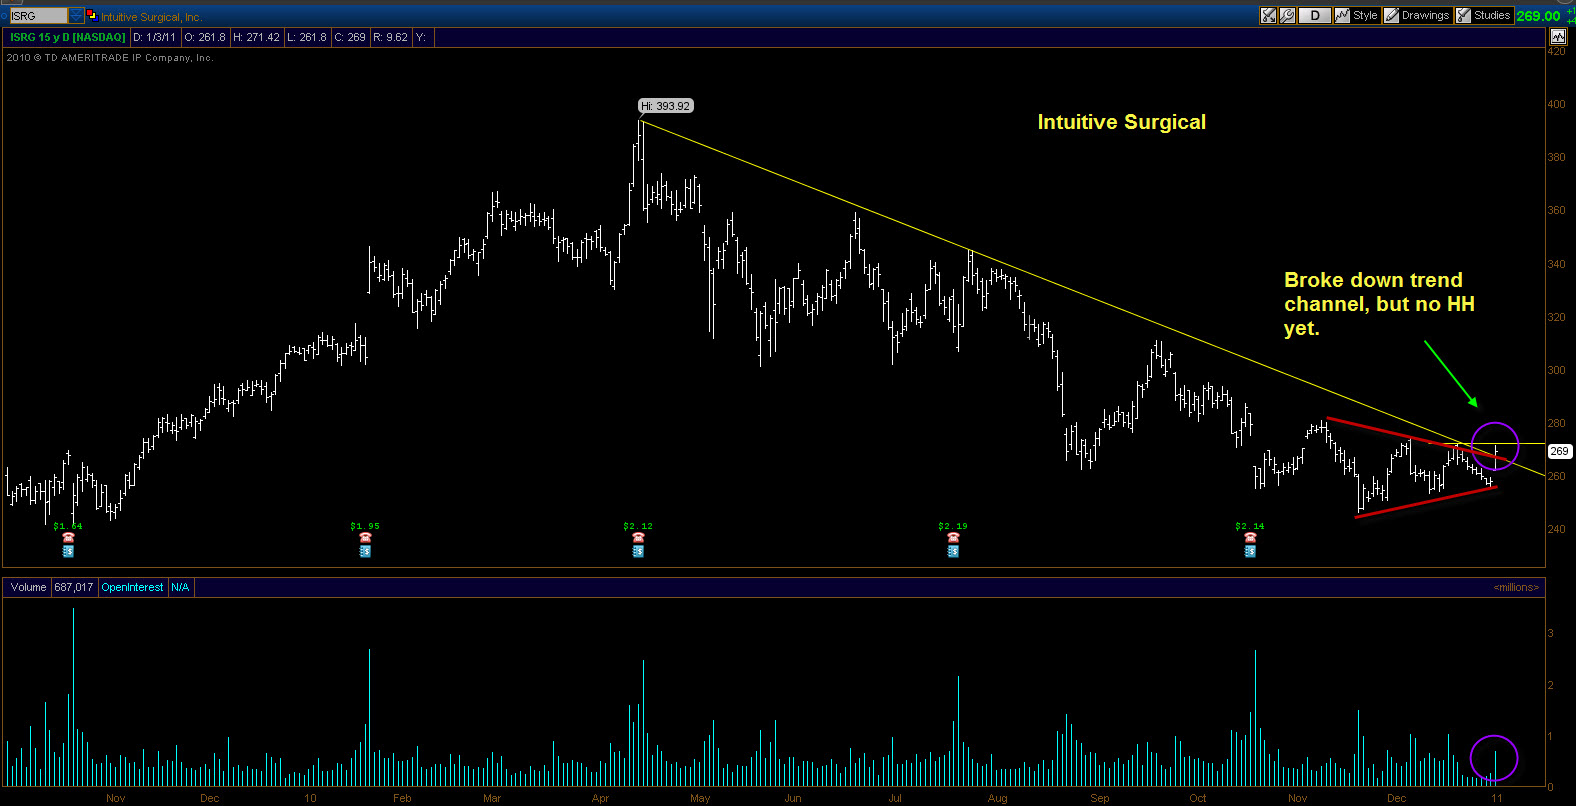Click the chart mode icon above price axis
The height and width of the screenshot is (806, 1576).
1558,37
